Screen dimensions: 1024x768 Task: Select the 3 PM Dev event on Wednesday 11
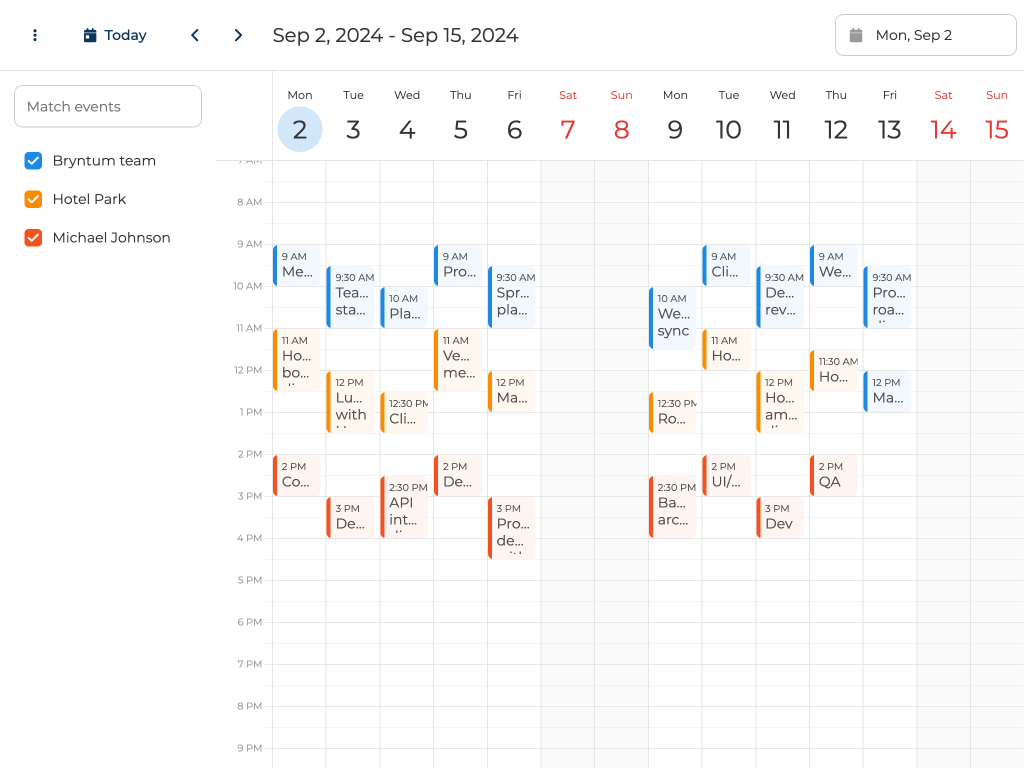(781, 517)
